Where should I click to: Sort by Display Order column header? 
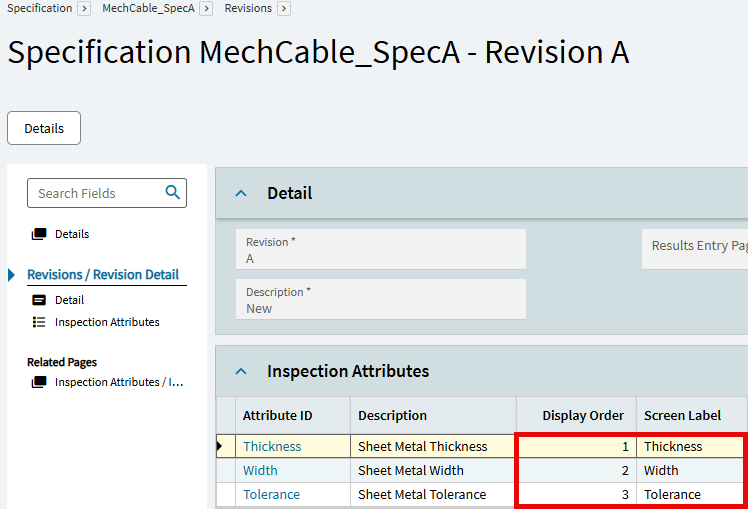582,415
